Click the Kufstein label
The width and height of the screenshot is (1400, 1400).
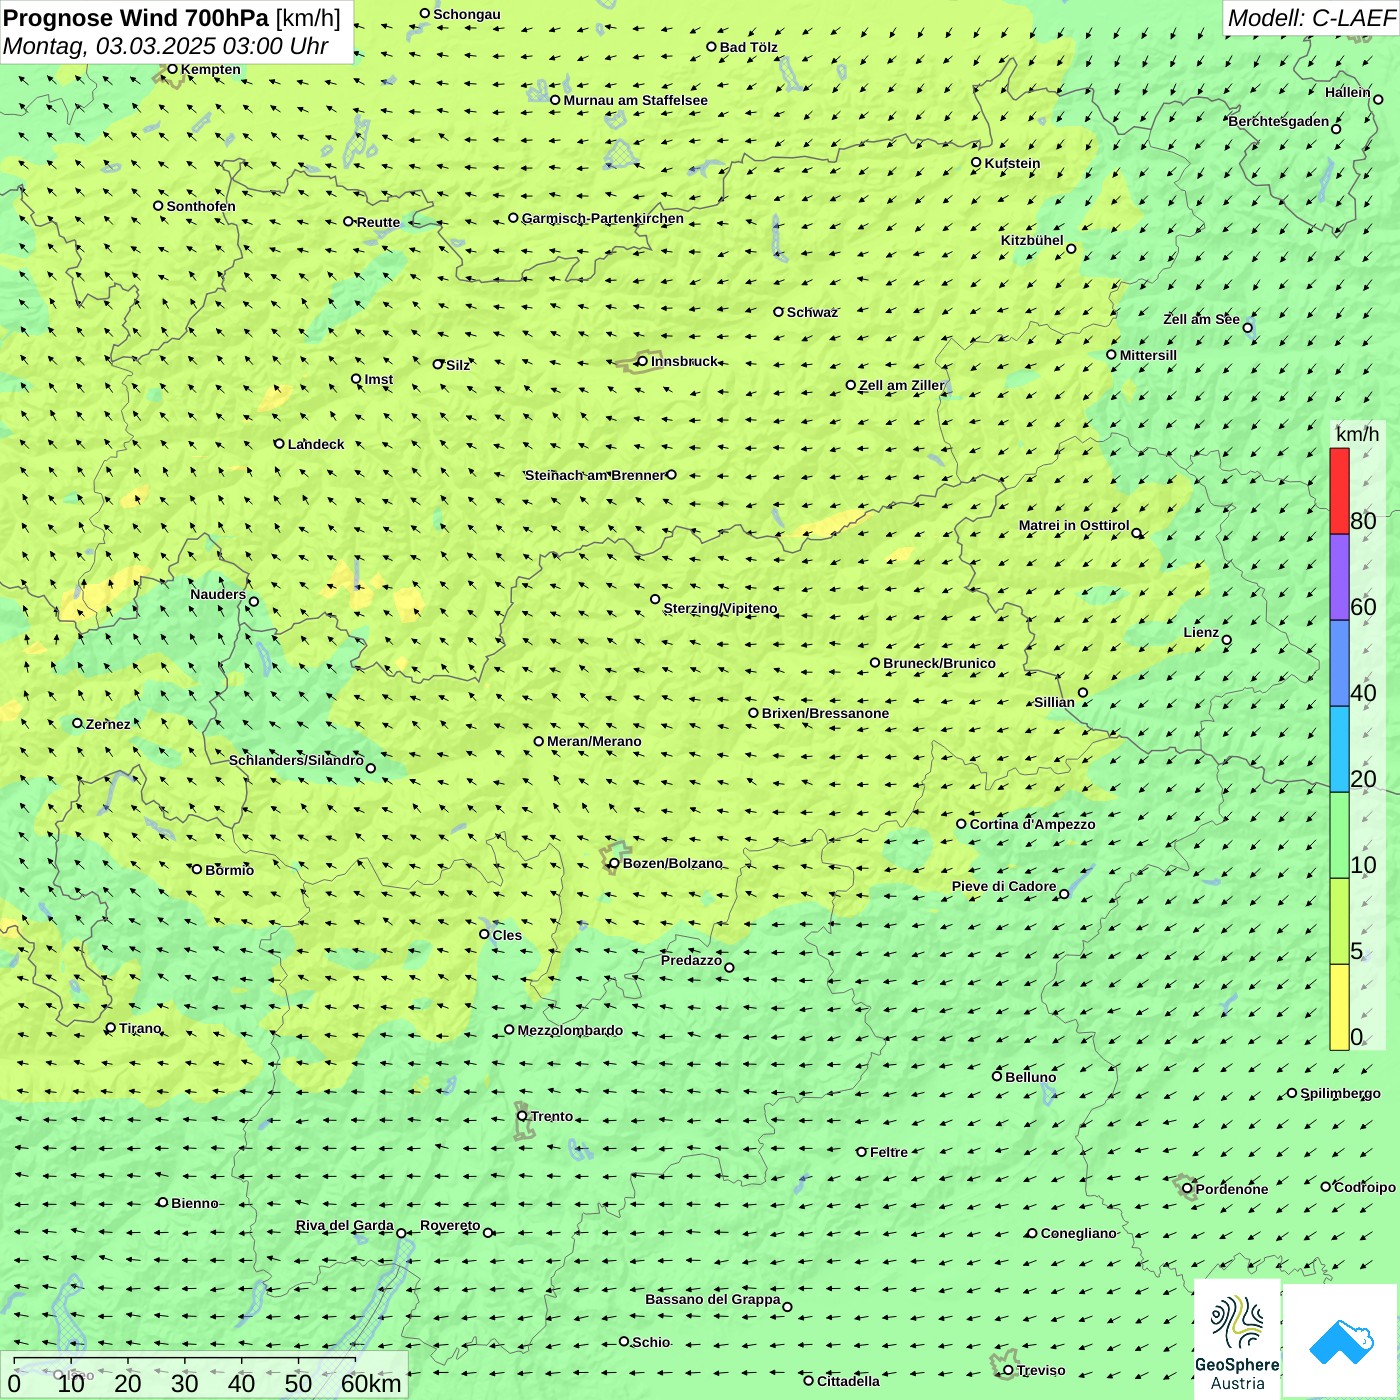click(1012, 163)
